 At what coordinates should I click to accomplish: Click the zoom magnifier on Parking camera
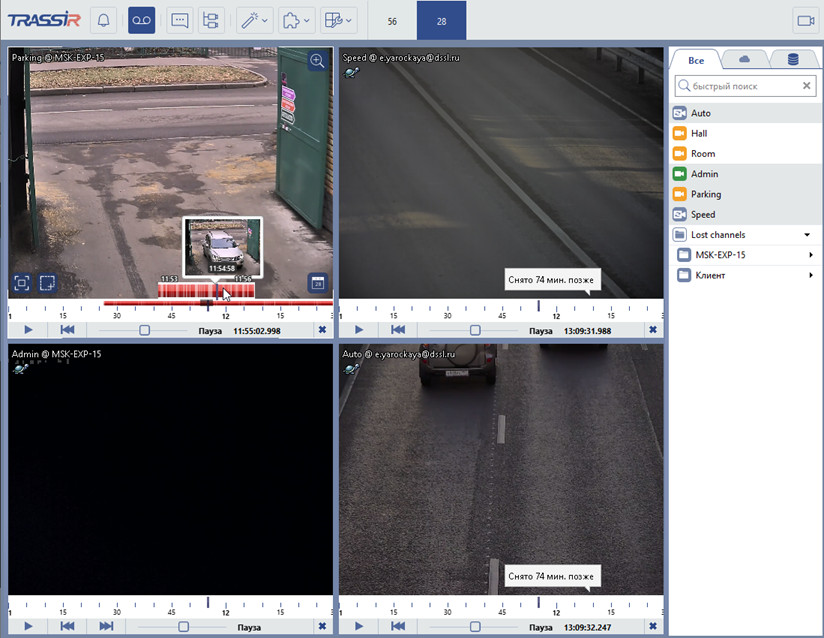[317, 61]
